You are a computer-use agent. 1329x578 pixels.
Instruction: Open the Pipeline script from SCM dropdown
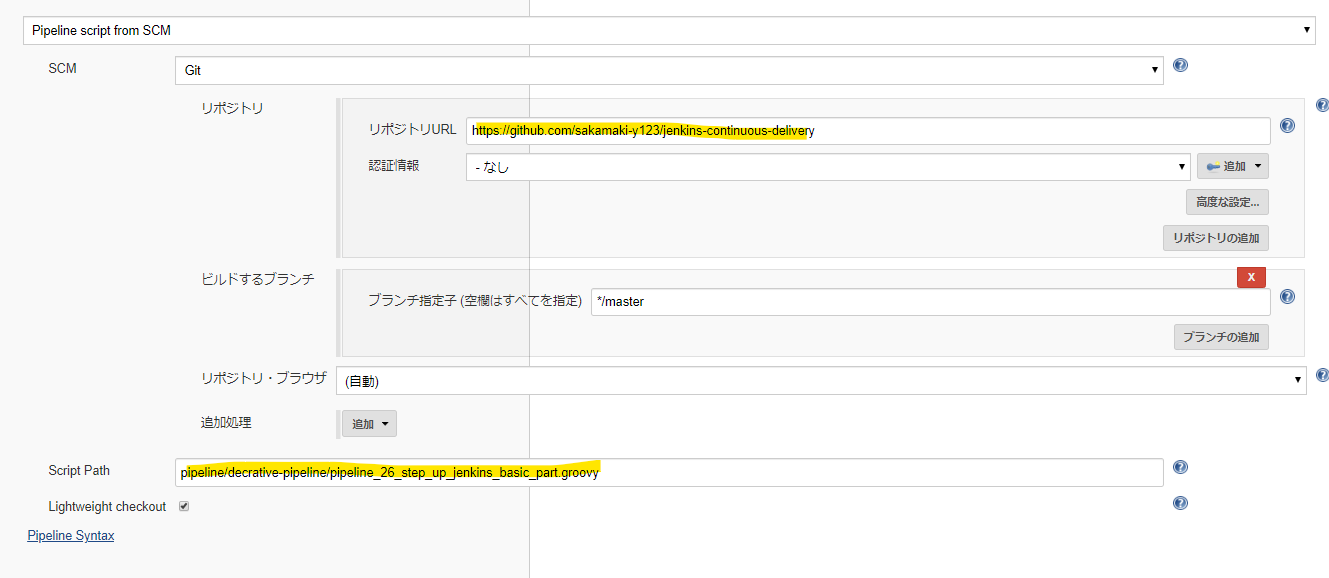pos(668,31)
